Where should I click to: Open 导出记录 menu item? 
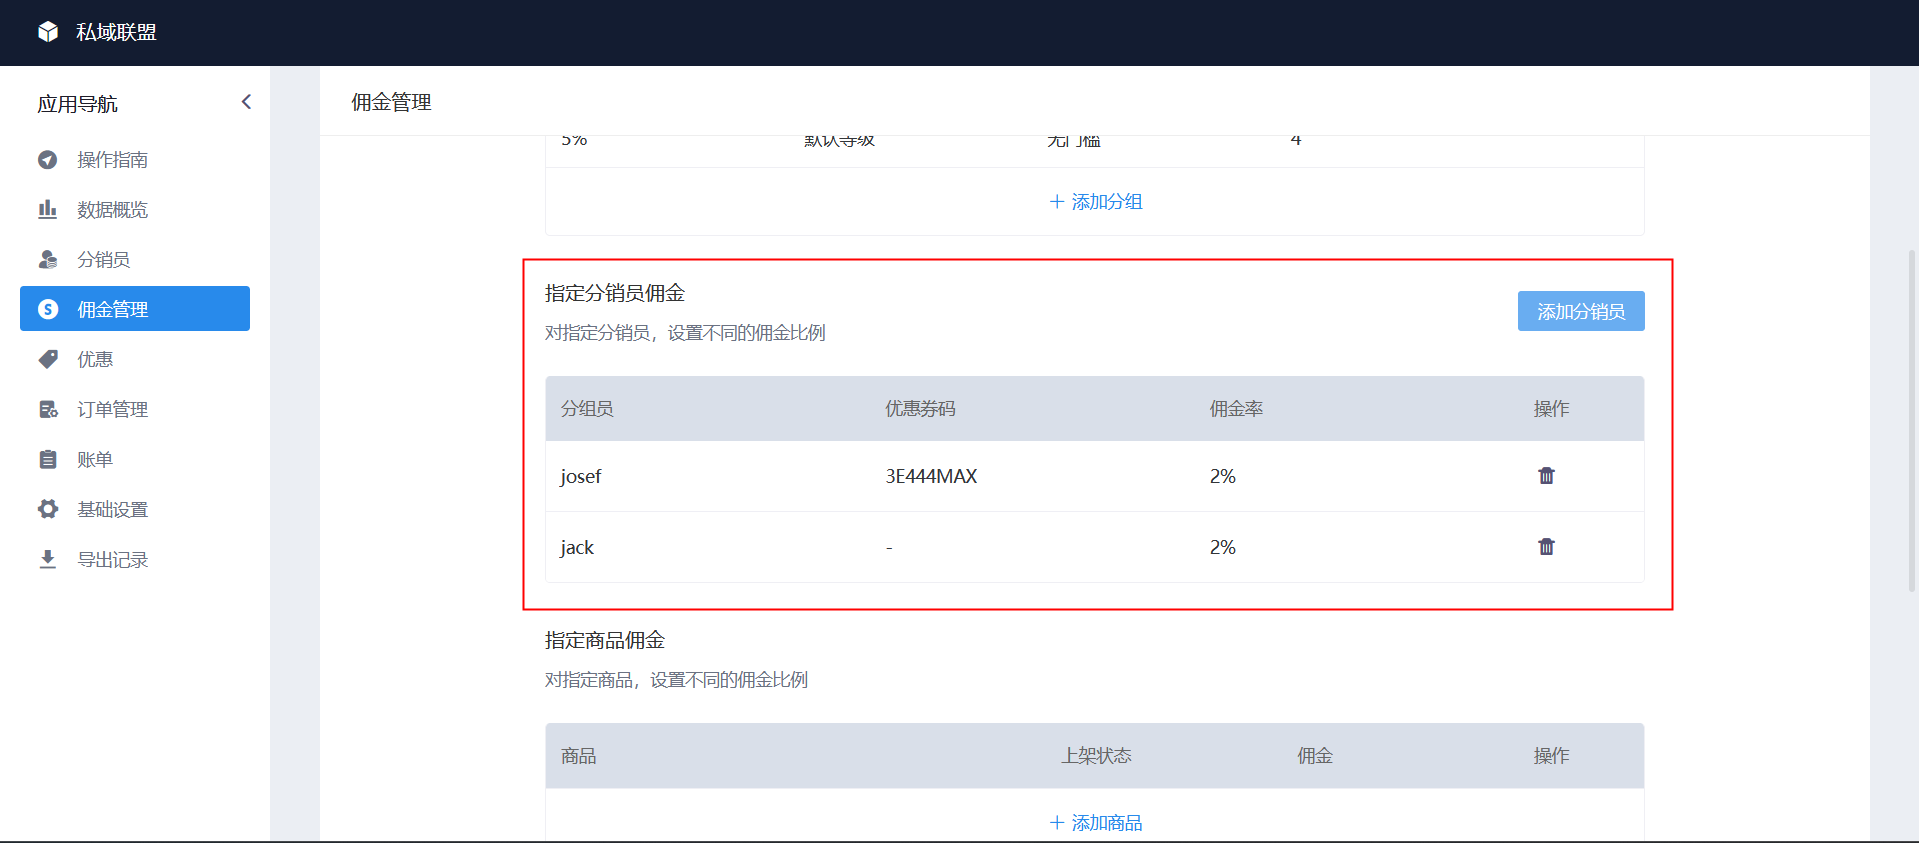click(135, 559)
